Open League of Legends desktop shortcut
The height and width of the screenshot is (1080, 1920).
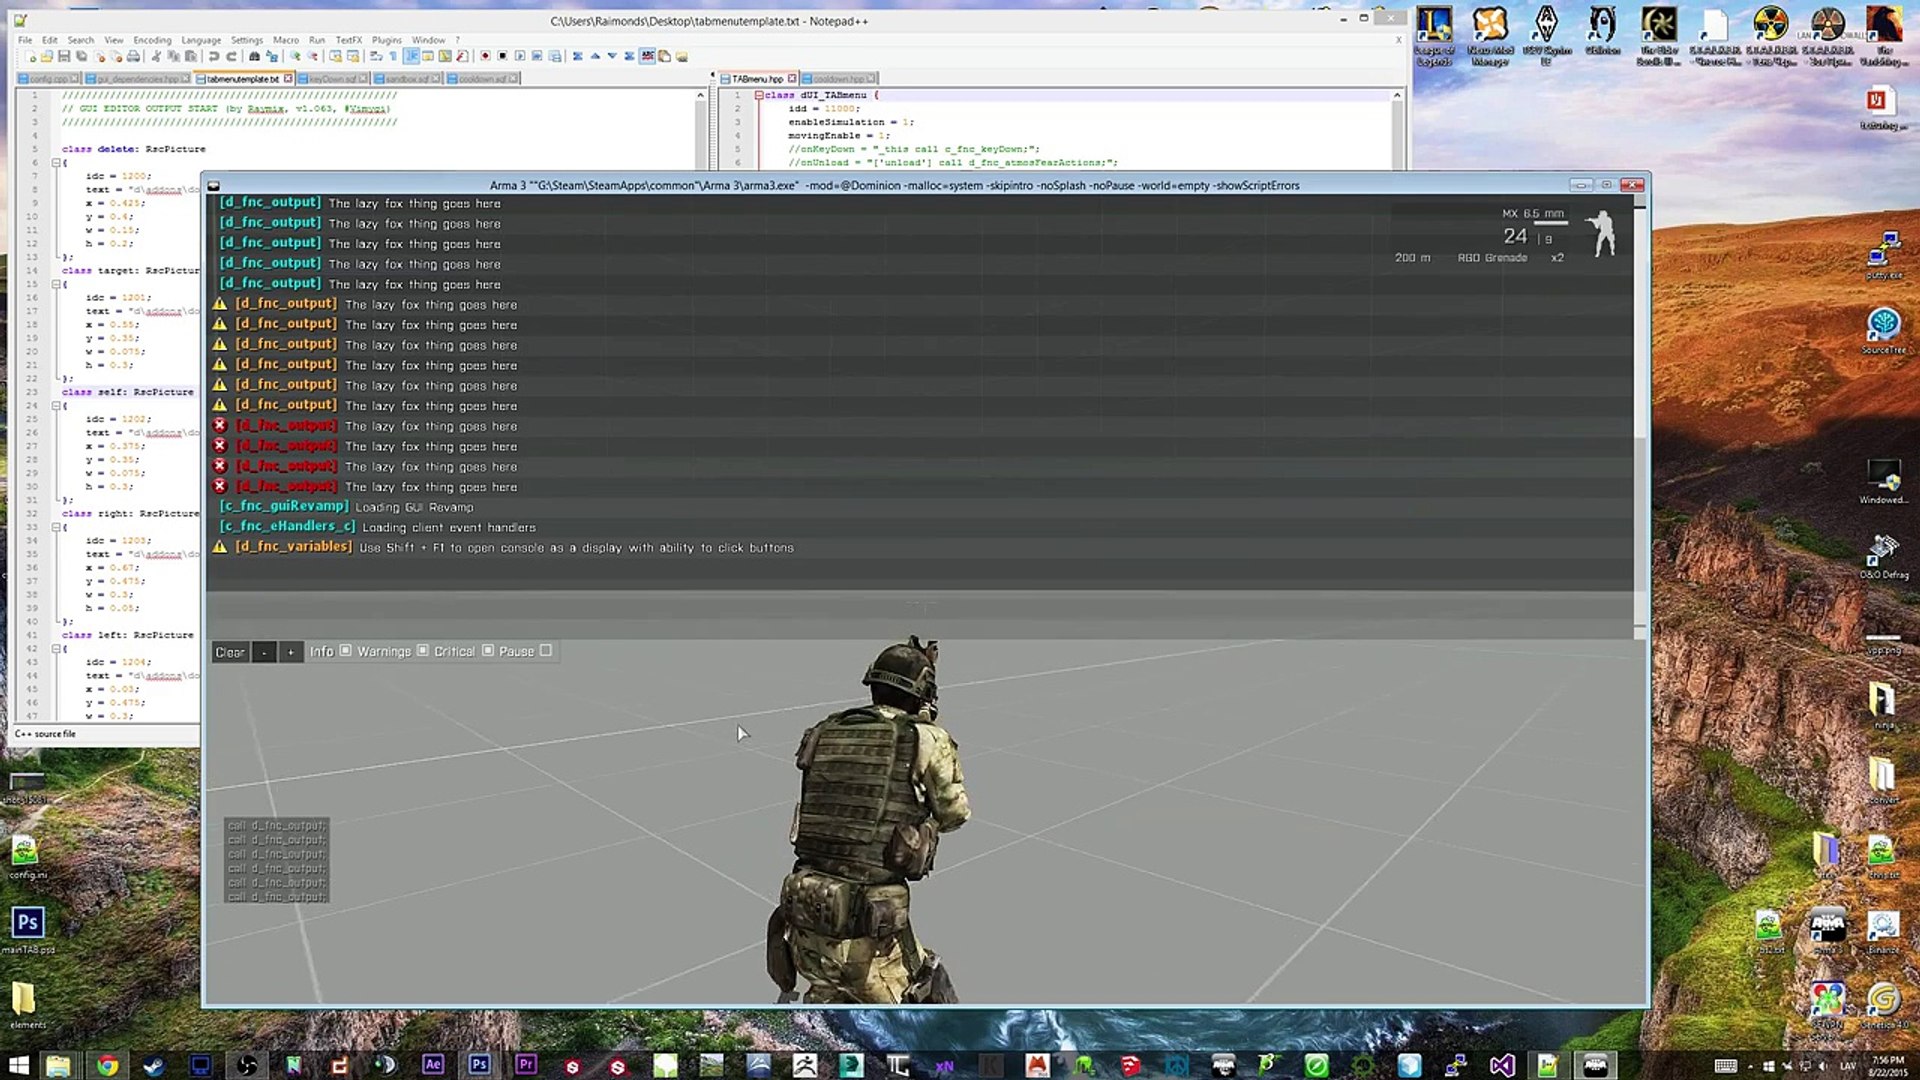(1434, 36)
